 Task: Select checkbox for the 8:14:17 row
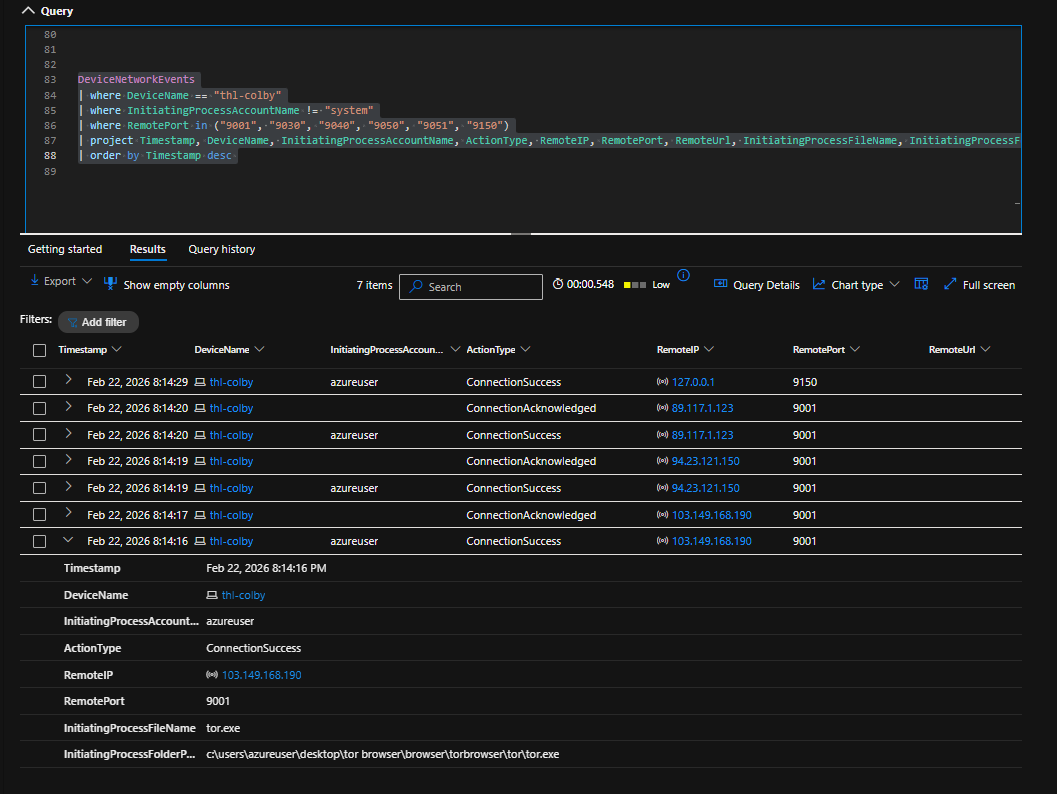39,515
